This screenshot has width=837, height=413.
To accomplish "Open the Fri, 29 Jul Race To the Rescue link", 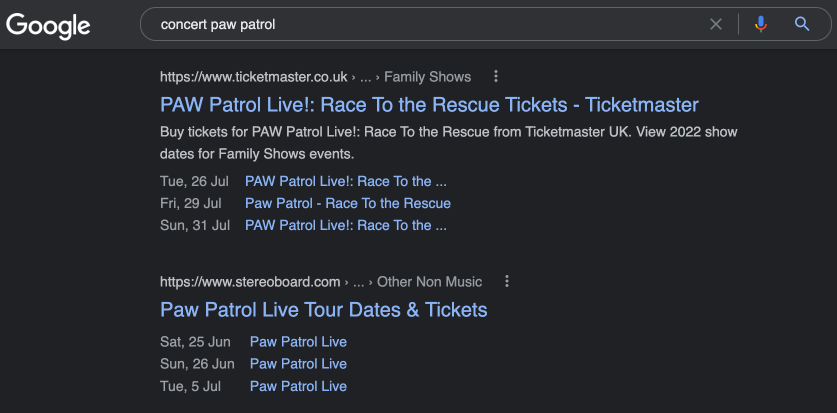I will [348, 203].
